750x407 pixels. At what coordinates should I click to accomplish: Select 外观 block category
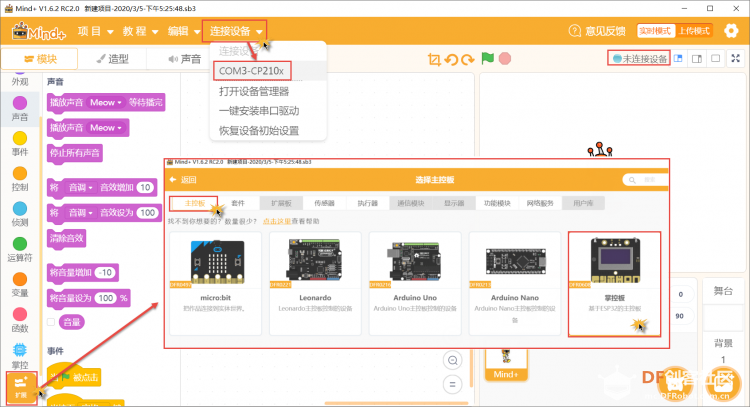pos(20,80)
